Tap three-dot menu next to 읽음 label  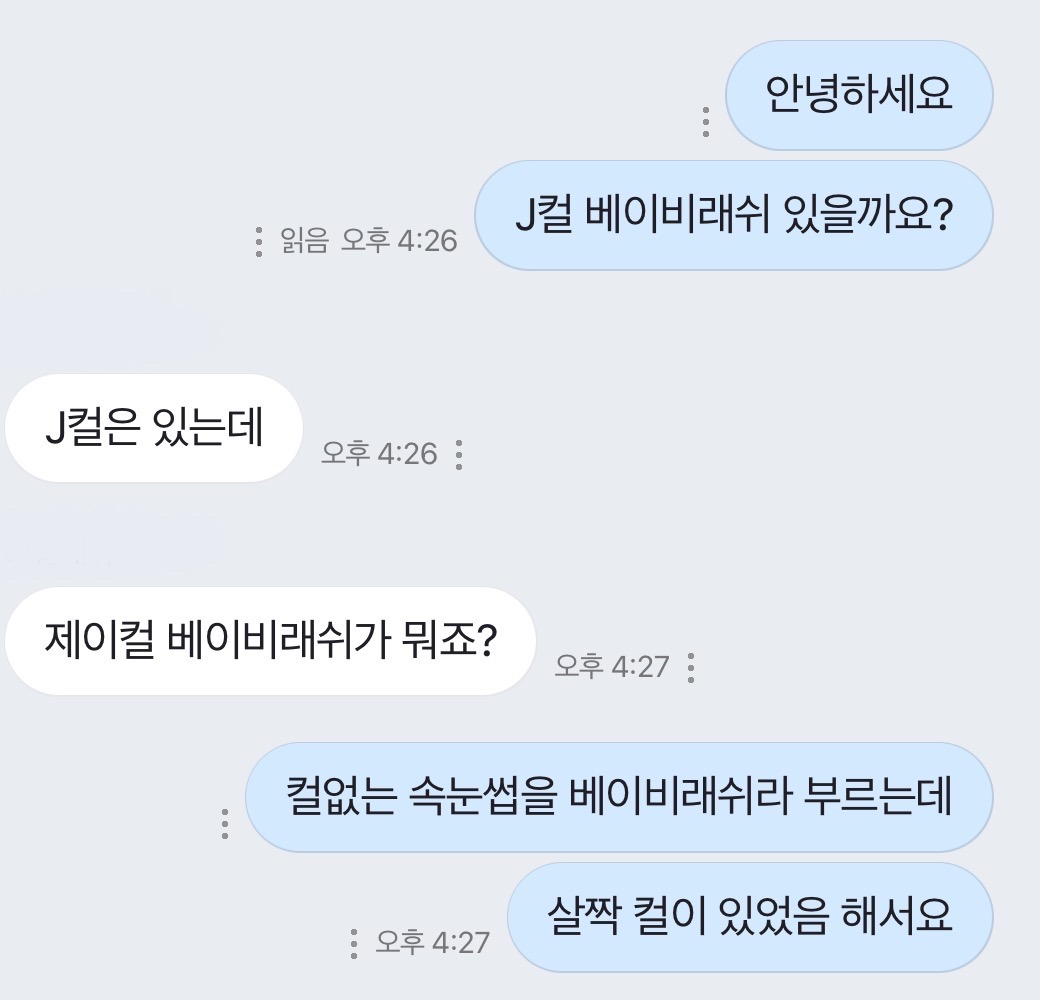[259, 242]
